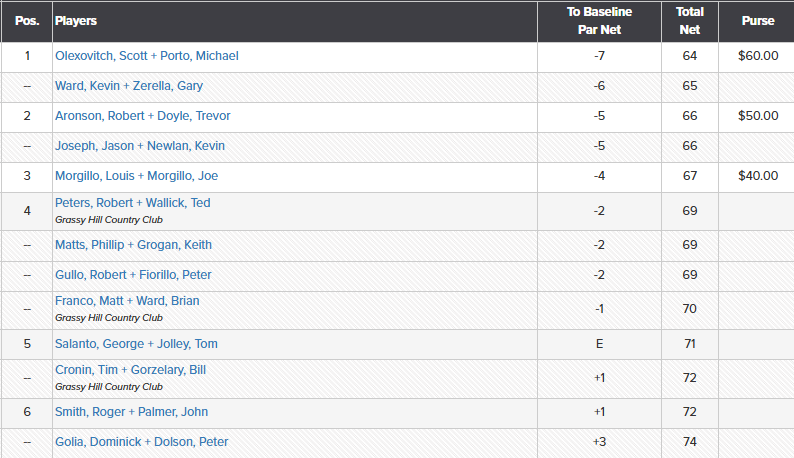This screenshot has width=794, height=458.
Task: Open Cronin, Tim + Gorzelary, Bill team
Action: coord(130,370)
